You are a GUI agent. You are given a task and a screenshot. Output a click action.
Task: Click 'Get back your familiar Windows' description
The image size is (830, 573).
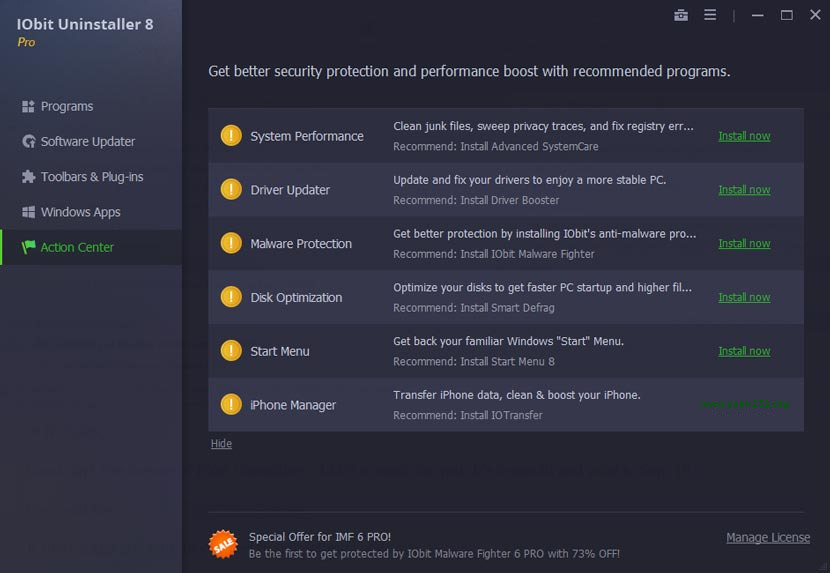click(508, 341)
